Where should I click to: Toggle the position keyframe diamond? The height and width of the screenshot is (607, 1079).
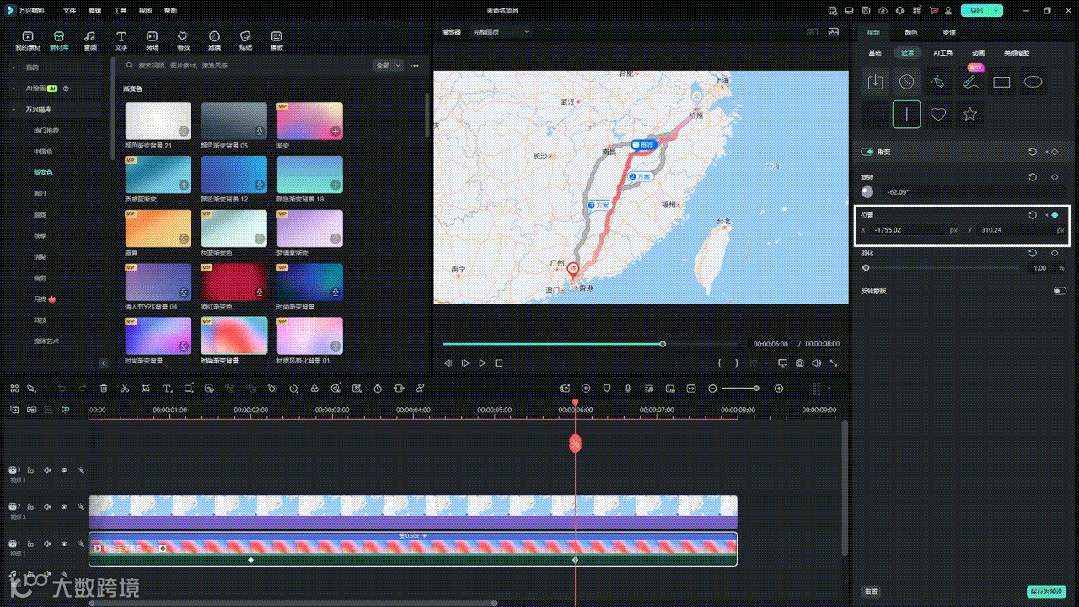click(x=1054, y=215)
